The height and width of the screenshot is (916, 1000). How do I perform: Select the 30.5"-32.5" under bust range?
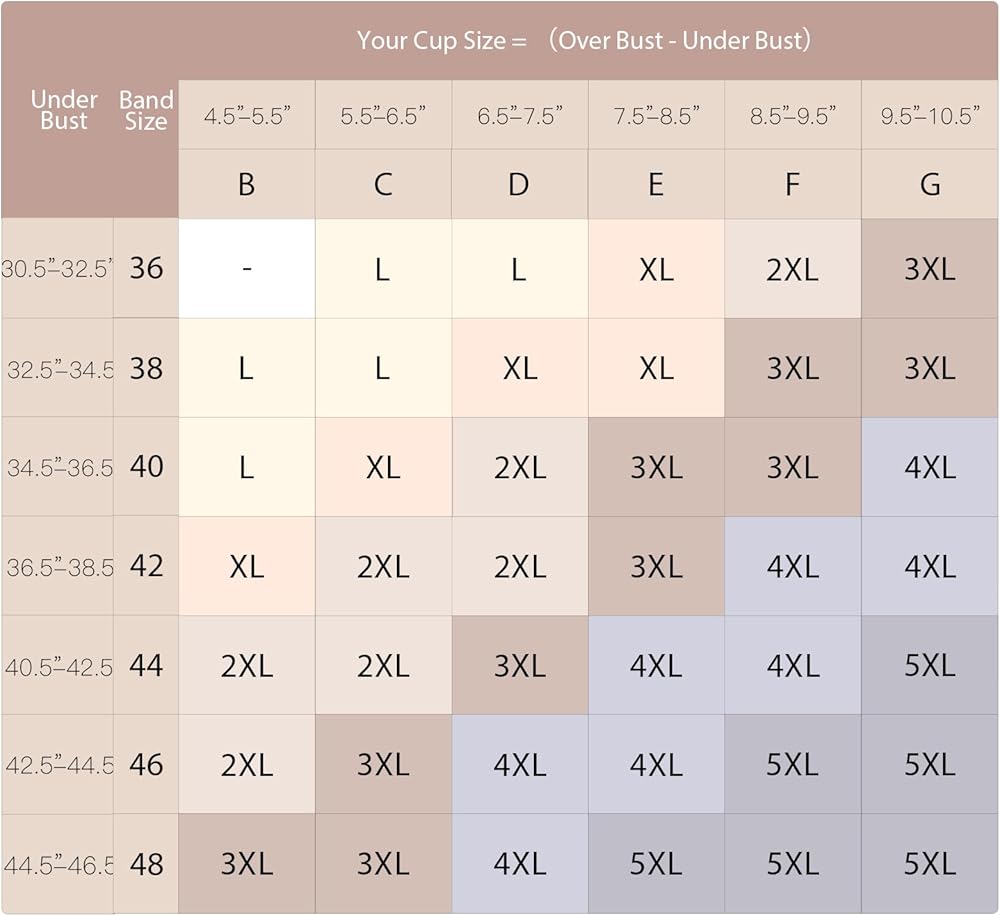pyautogui.click(x=57, y=269)
